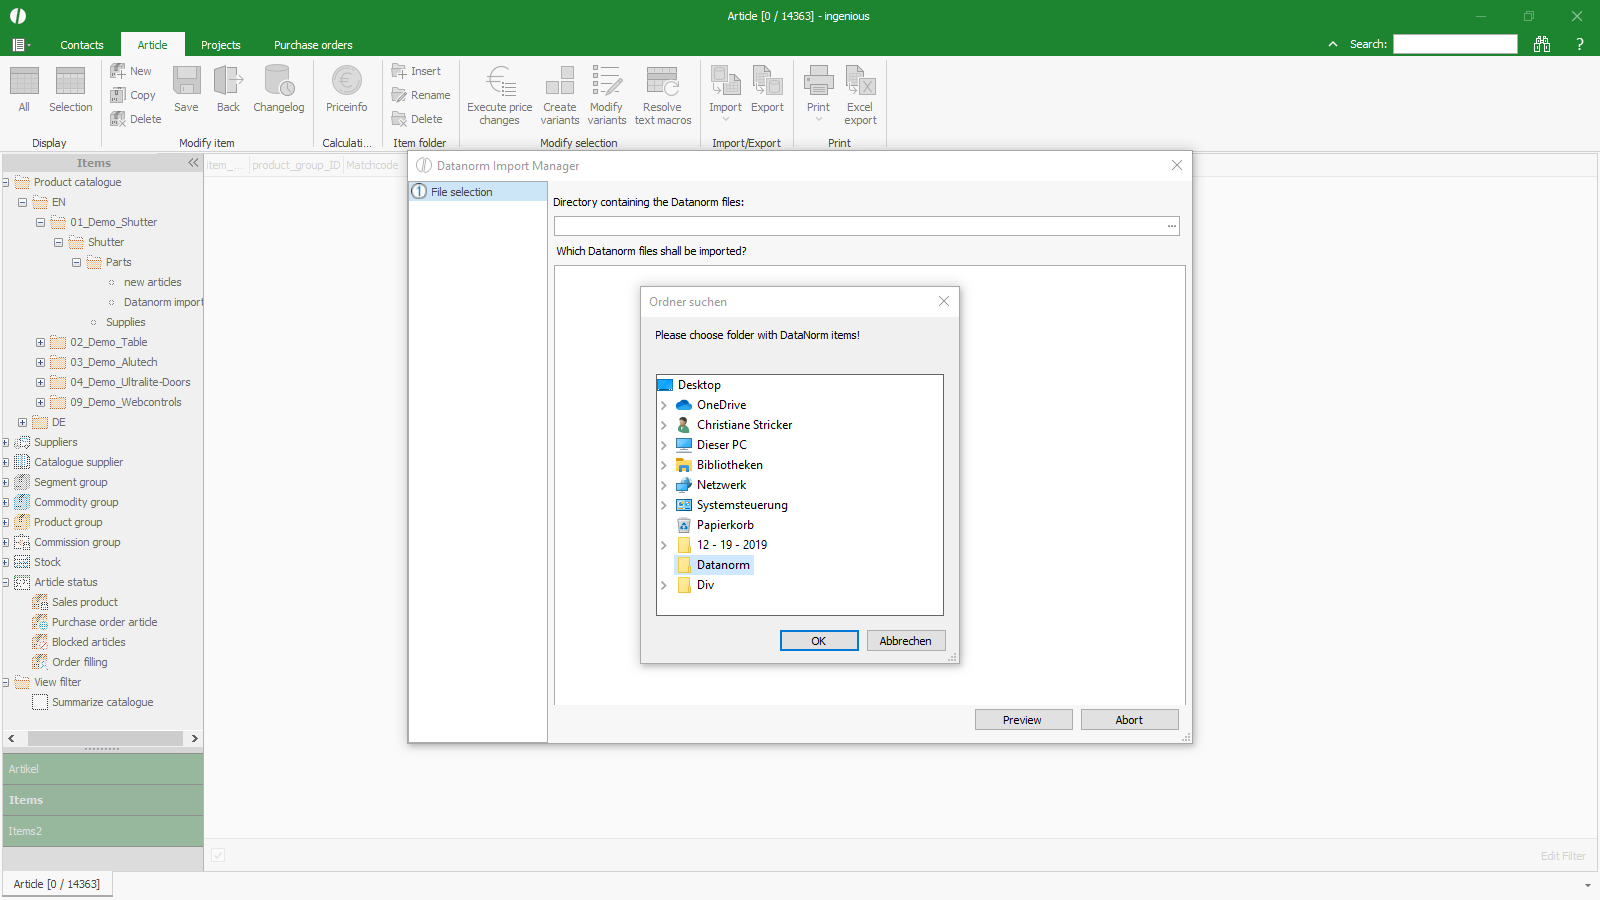Switch to the Projects tab
Screen dimensions: 1600x900
220,45
